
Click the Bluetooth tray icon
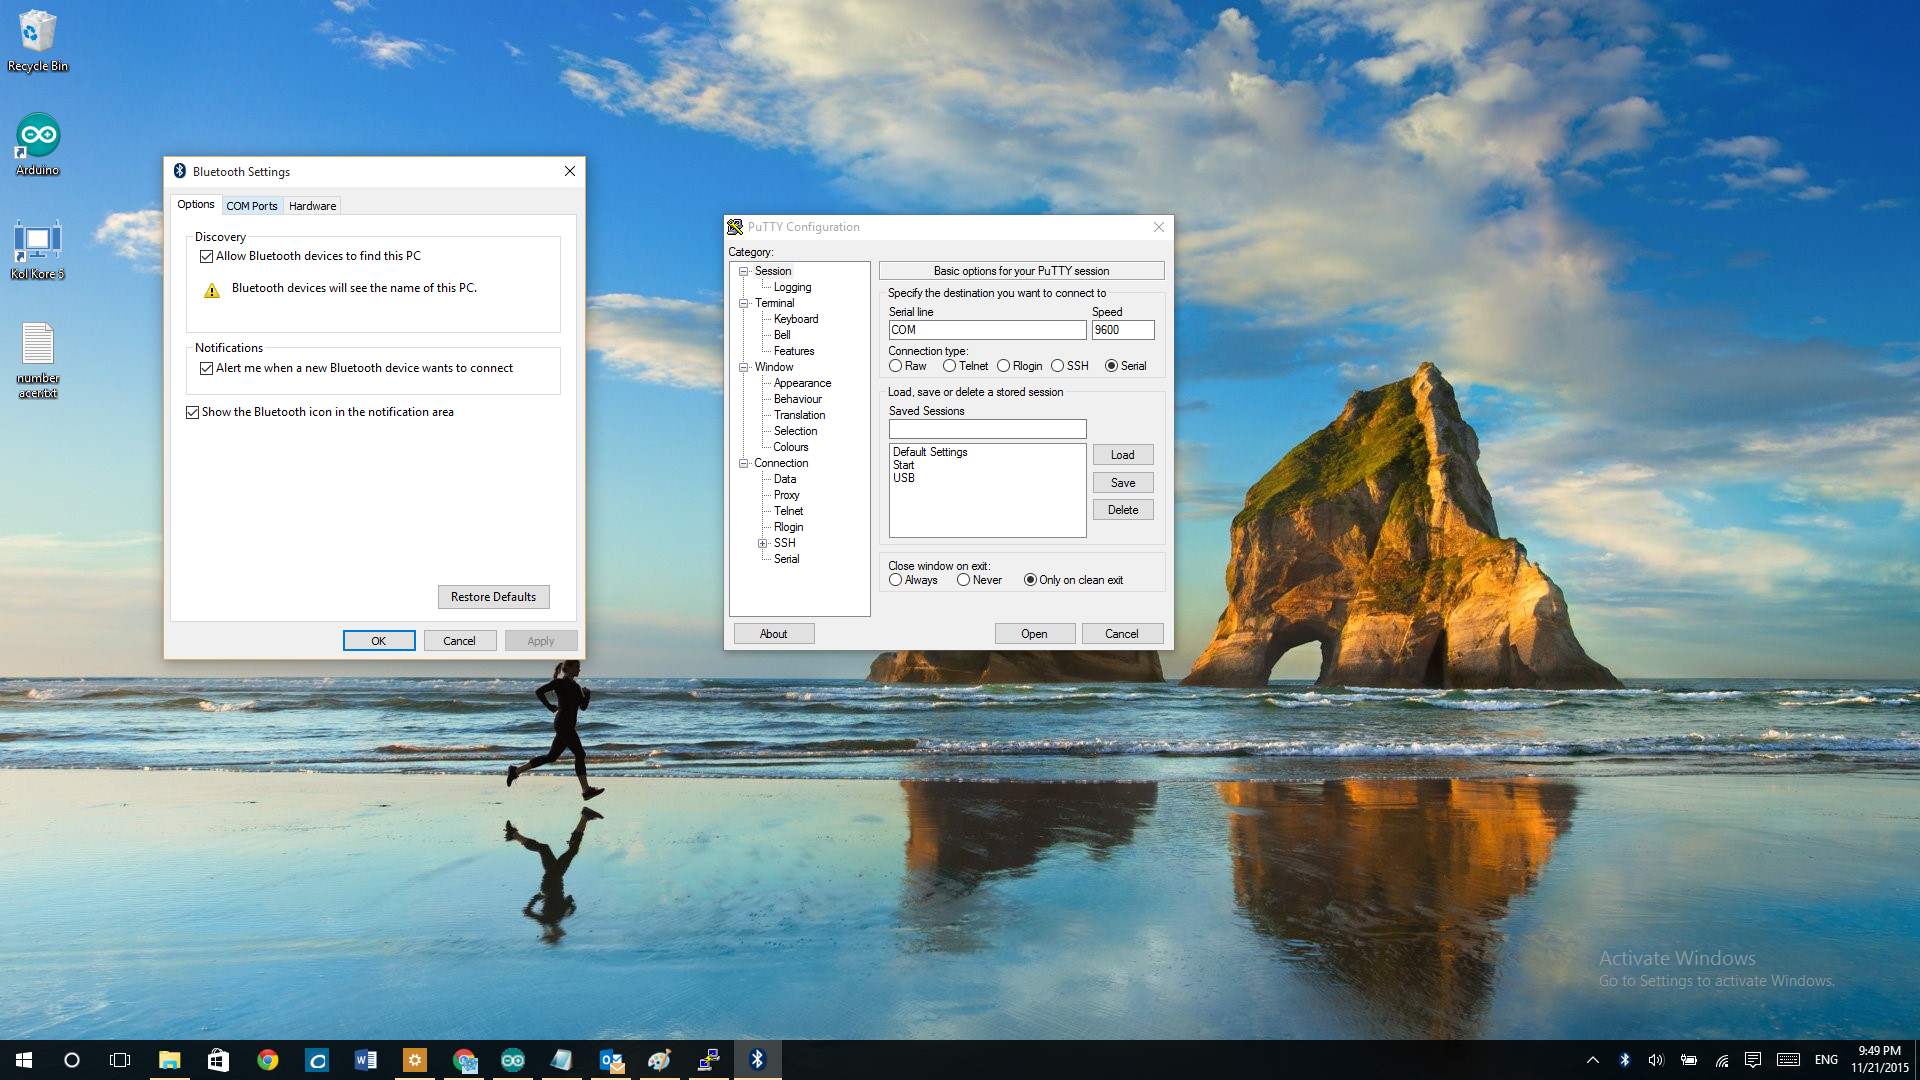click(1625, 1060)
